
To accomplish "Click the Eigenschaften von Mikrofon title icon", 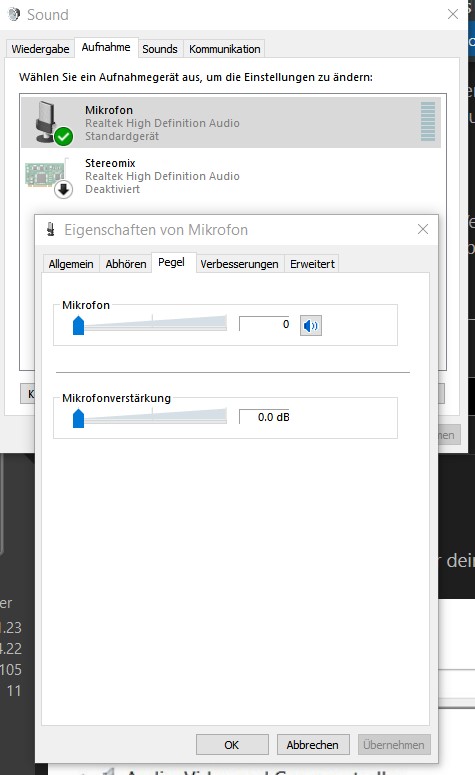I will pyautogui.click(x=50, y=229).
